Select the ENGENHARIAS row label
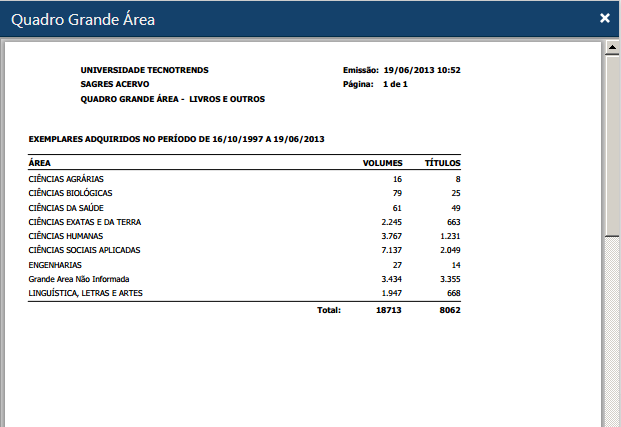Image resolution: width=621 pixels, height=427 pixels. pos(55,264)
